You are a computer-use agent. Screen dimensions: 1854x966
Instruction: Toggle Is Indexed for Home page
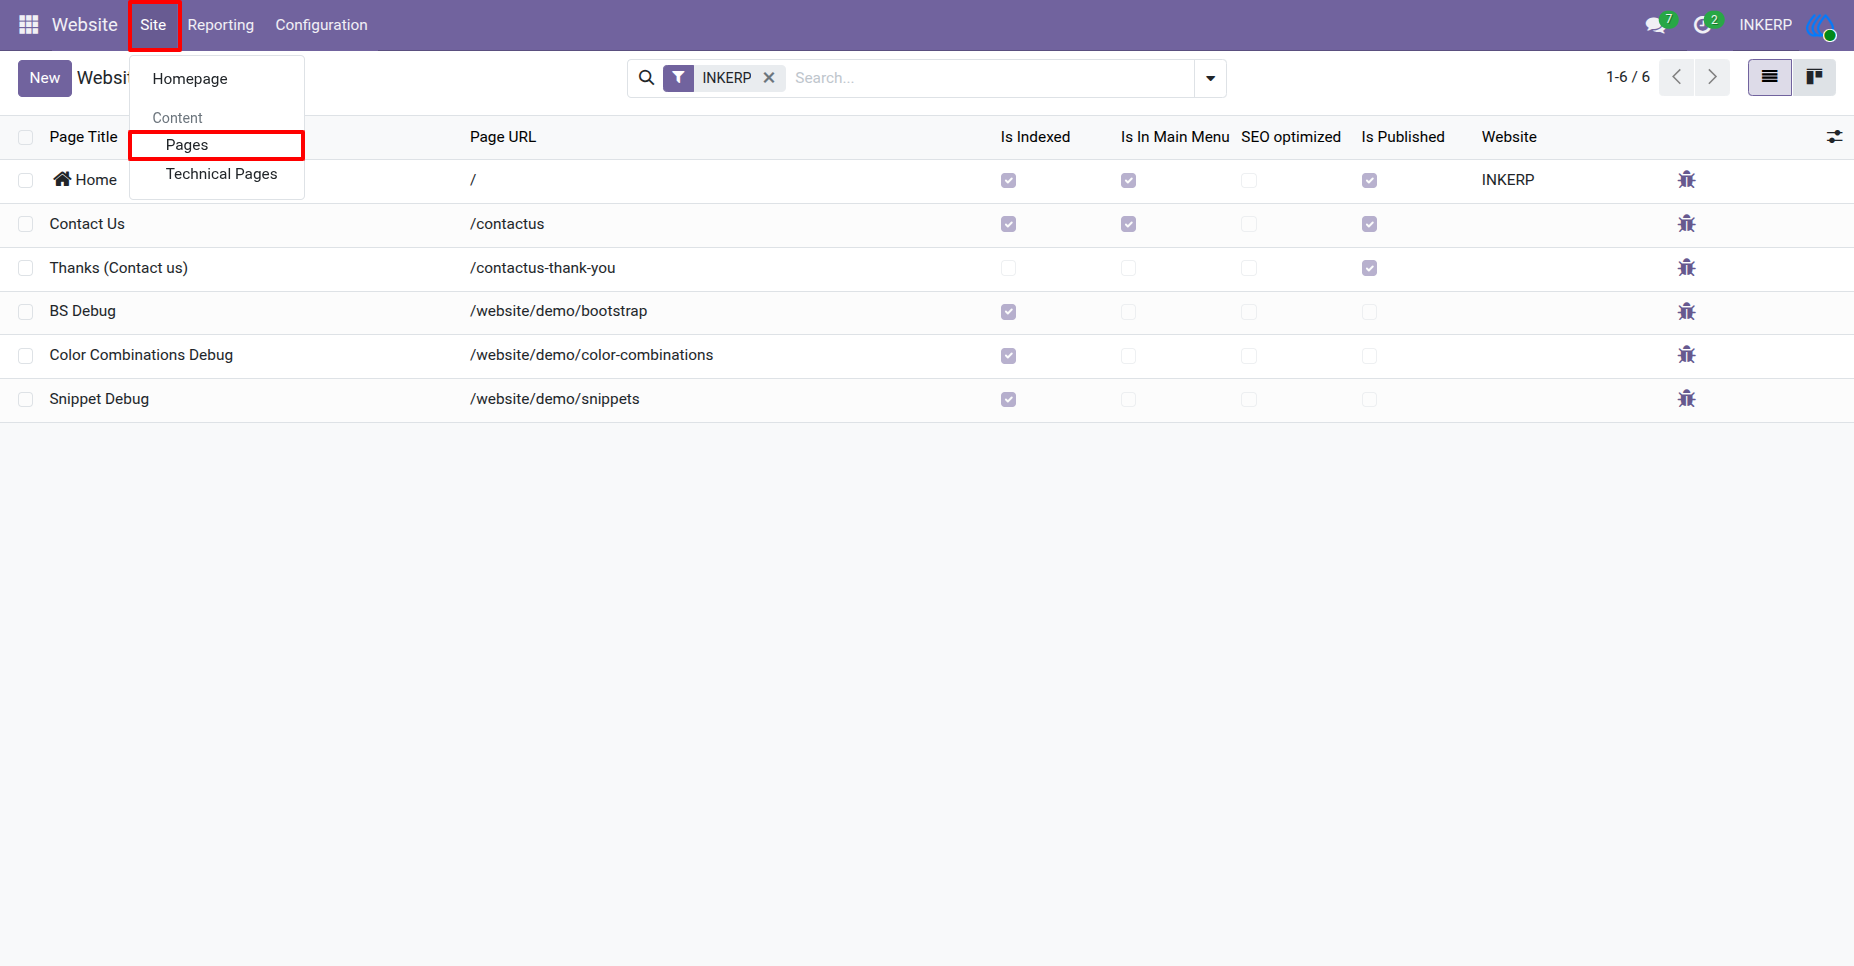tap(1008, 181)
